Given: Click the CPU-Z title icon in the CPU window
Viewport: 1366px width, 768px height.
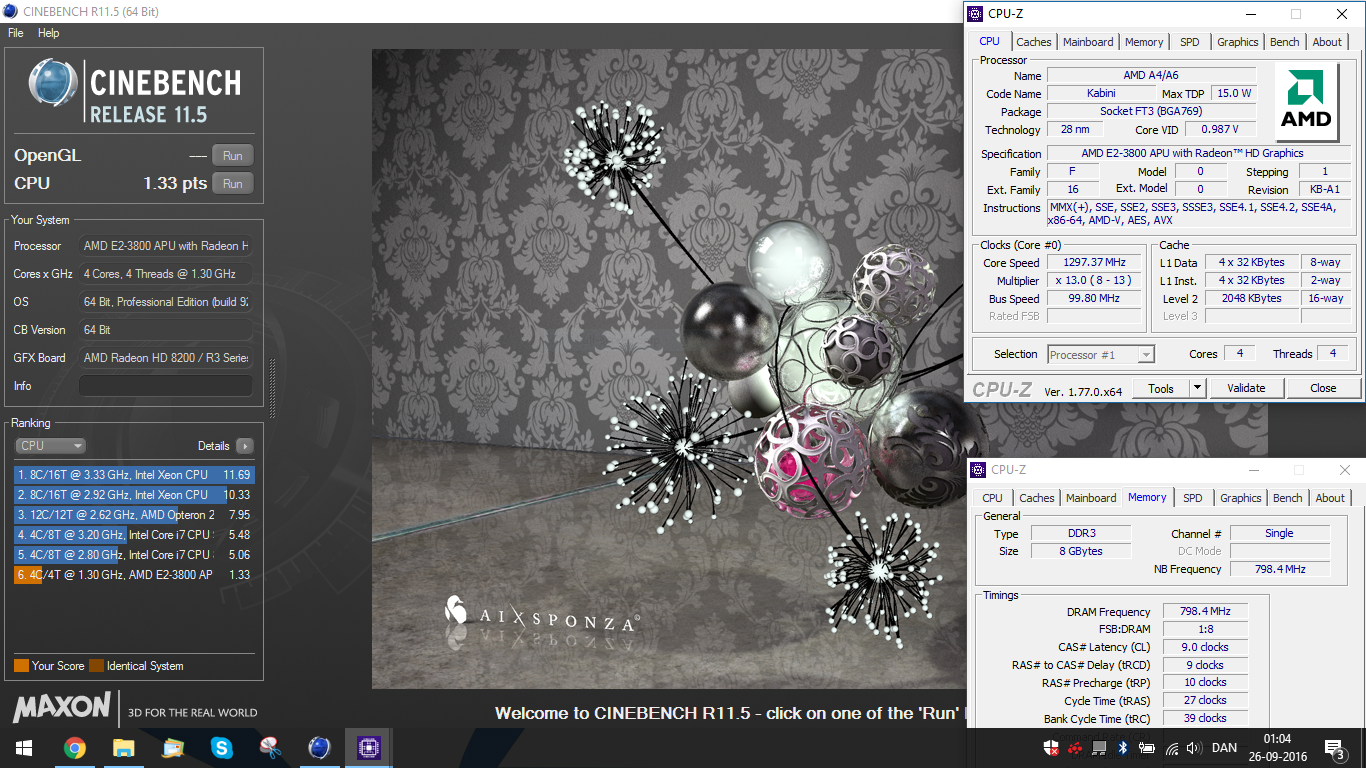Looking at the screenshot, I should 975,14.
